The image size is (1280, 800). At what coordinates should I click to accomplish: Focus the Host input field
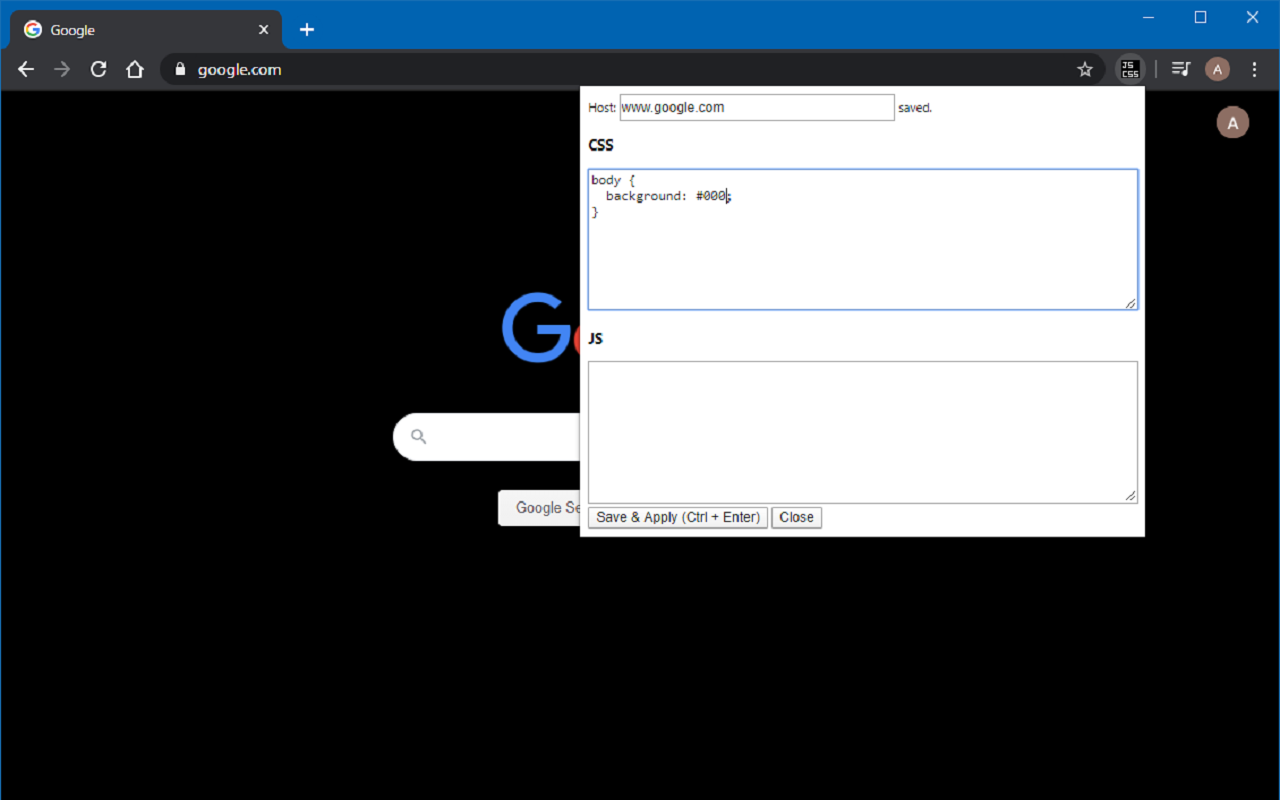[x=757, y=107]
